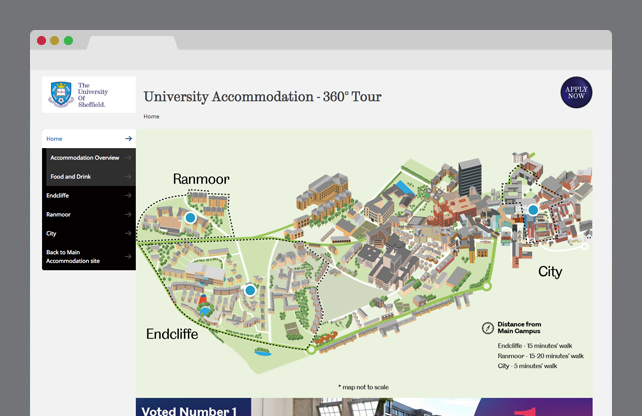Go to Back to Main Accommodation site
Screen dimensions: 642x416
[x=73, y=256]
